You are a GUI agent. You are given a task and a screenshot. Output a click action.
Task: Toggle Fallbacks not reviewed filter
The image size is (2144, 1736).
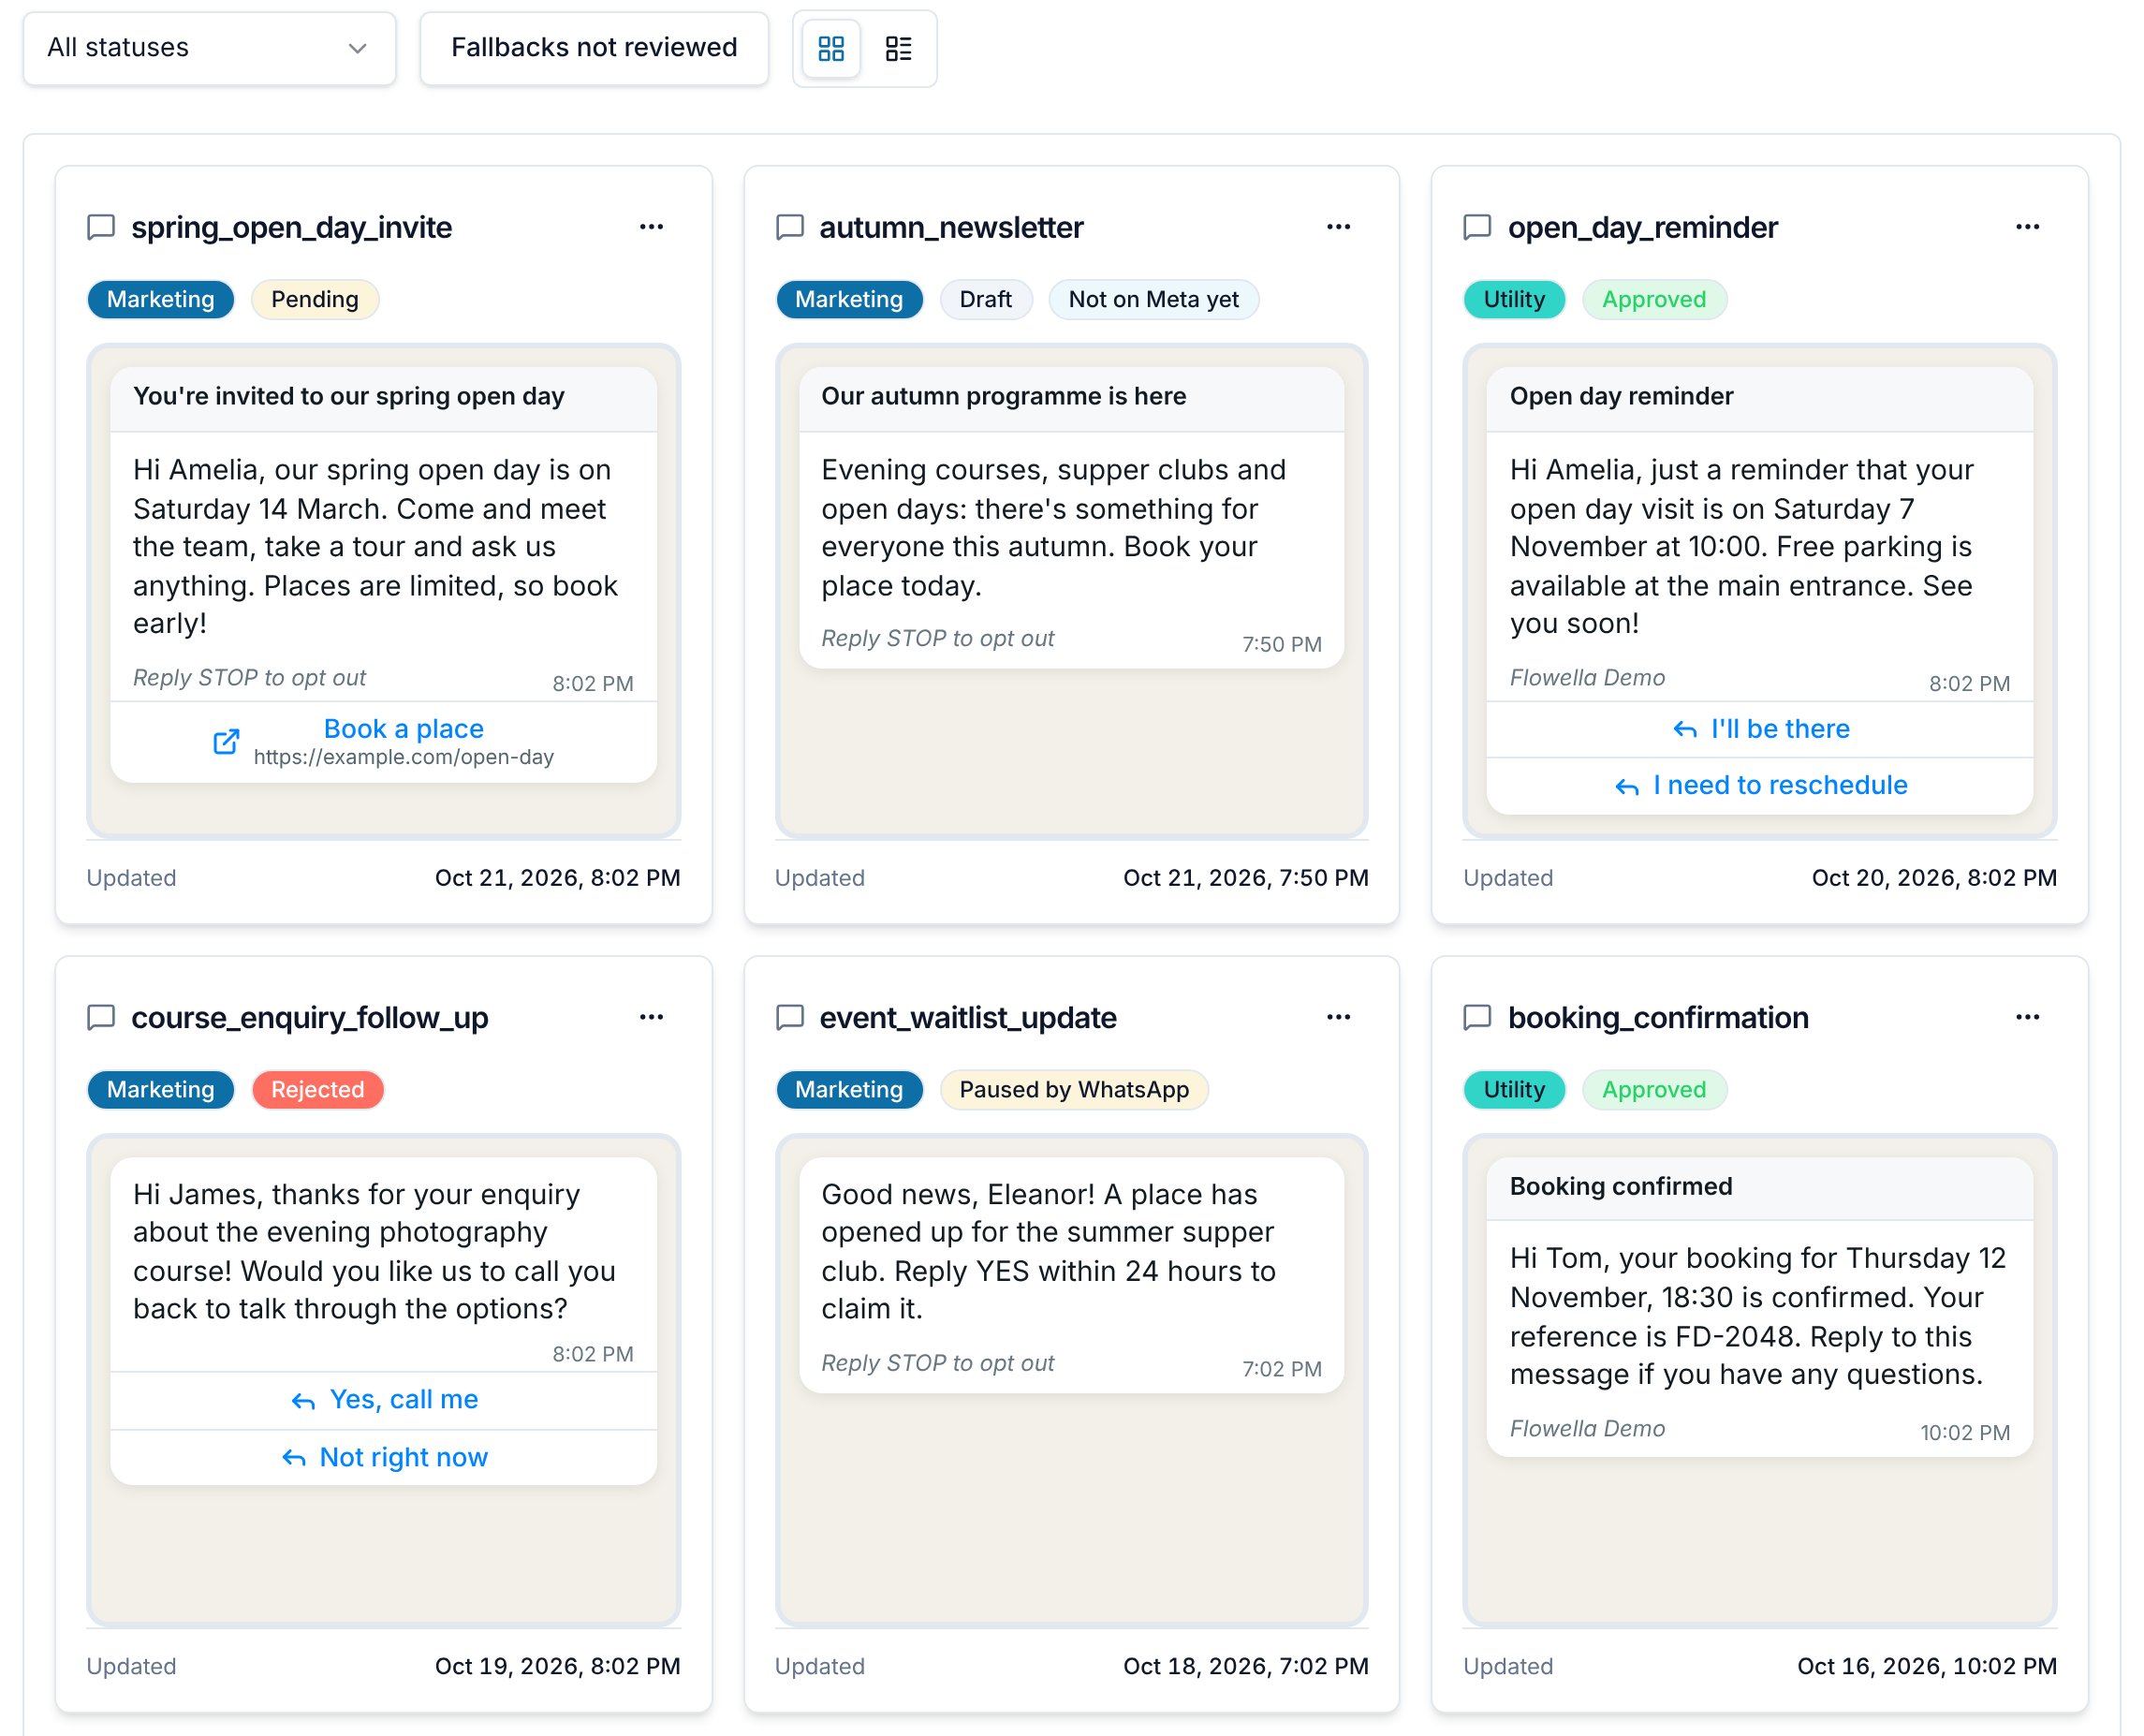tap(594, 48)
